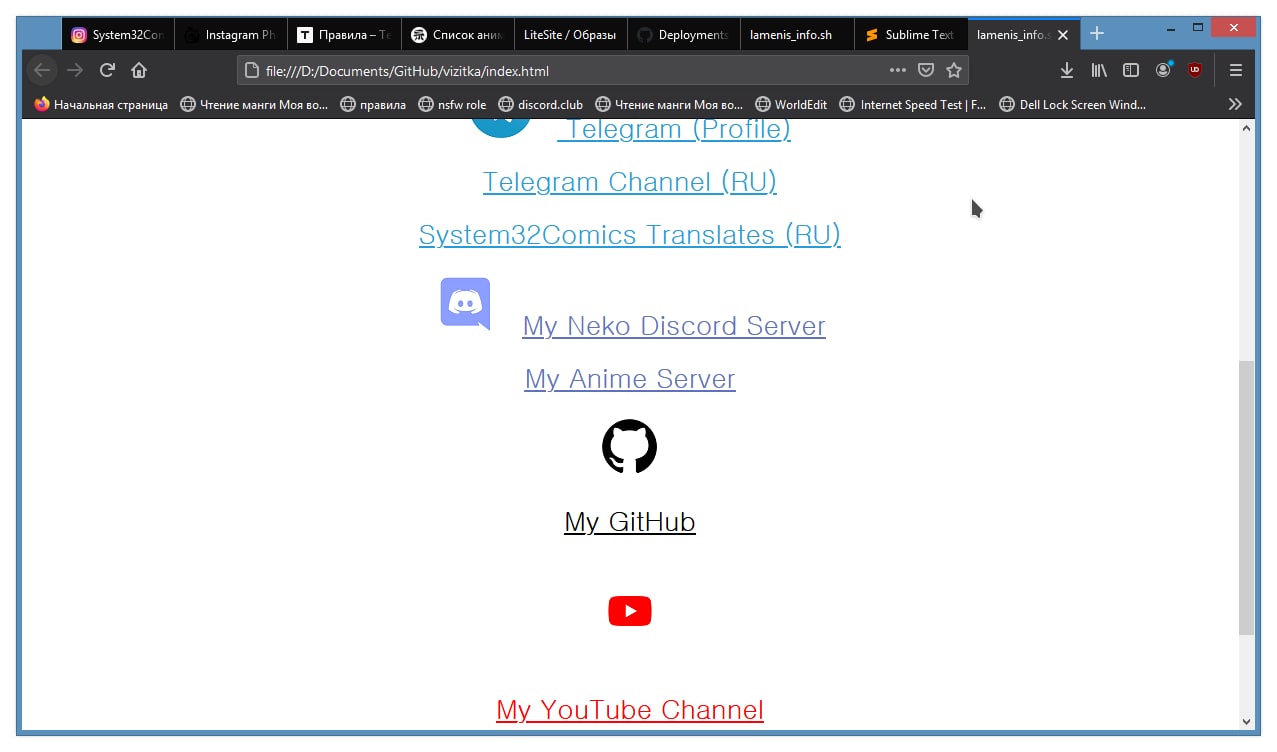Click the red YouTube play logo
Image resolution: width=1277 pixels, height=752 pixels.
pyautogui.click(x=630, y=611)
